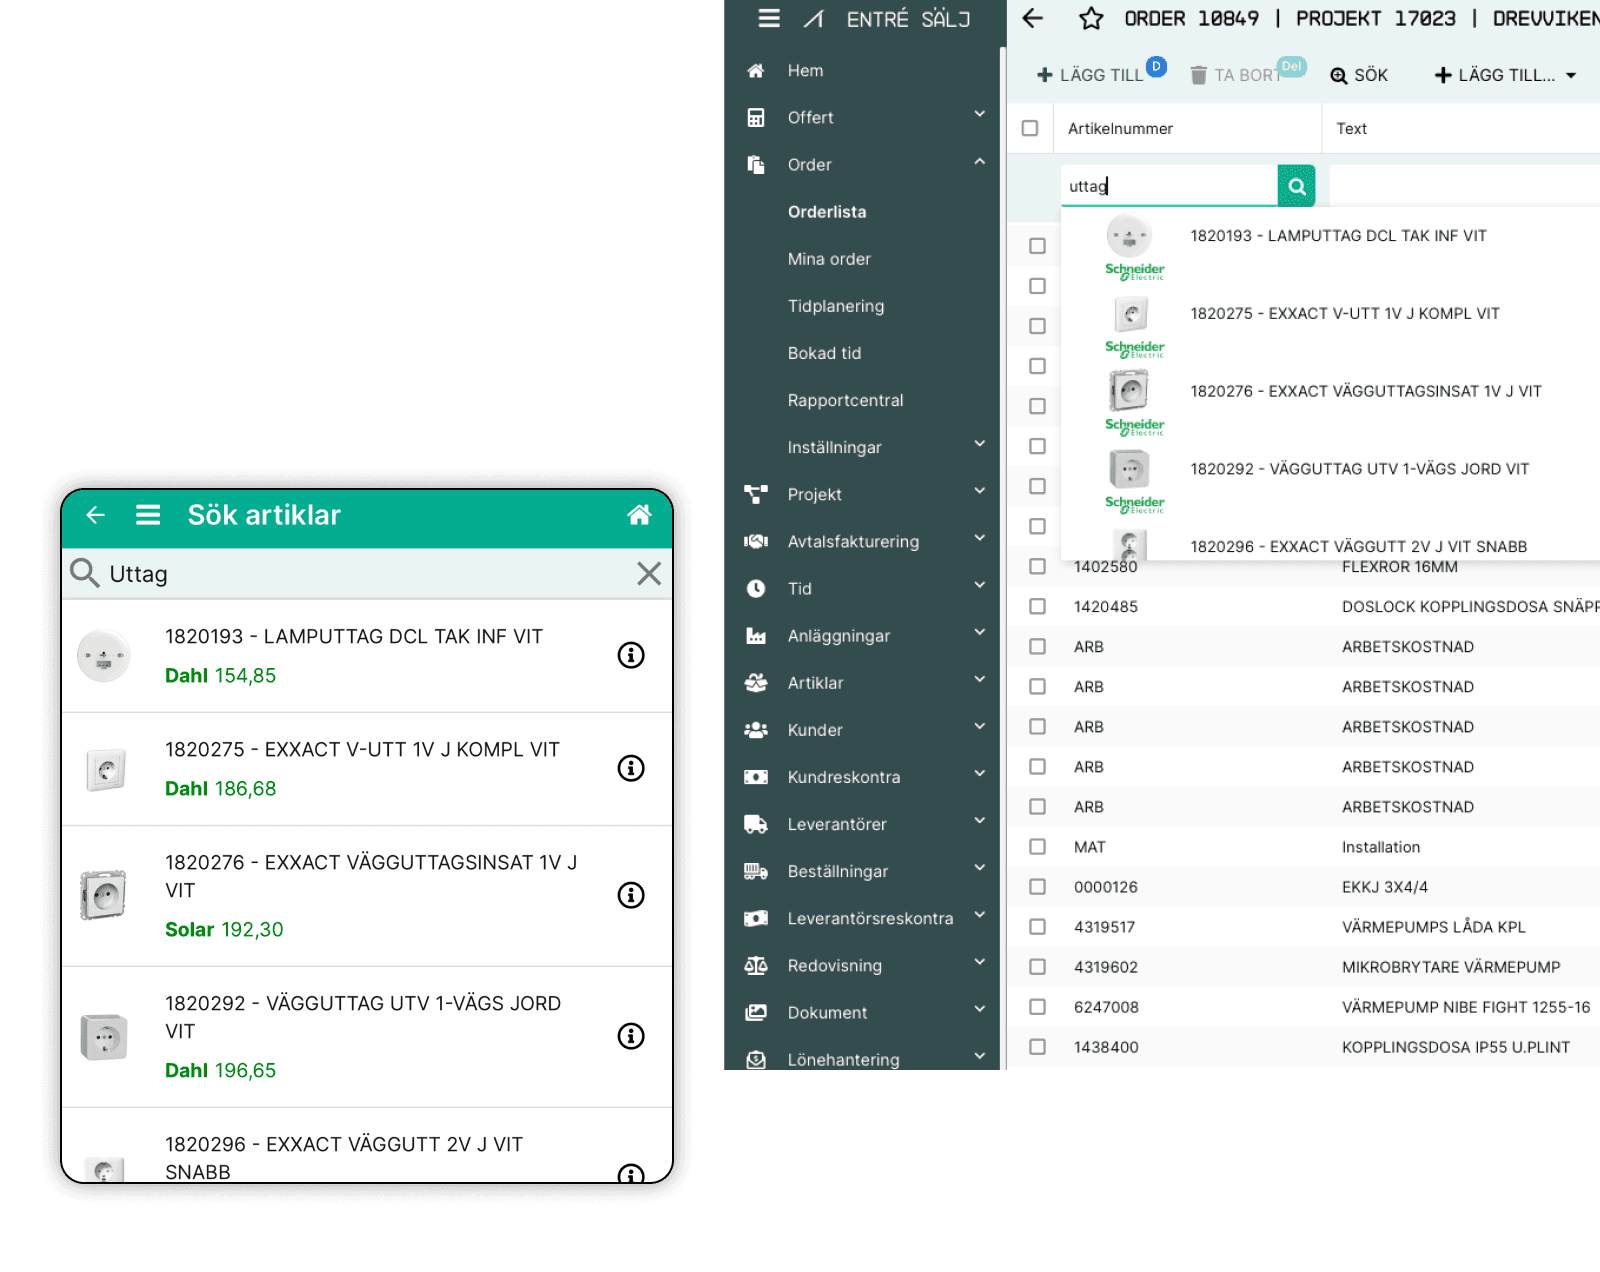Go home in the Sök artiklar mobile header
The height and width of the screenshot is (1272, 1600).
point(639,515)
